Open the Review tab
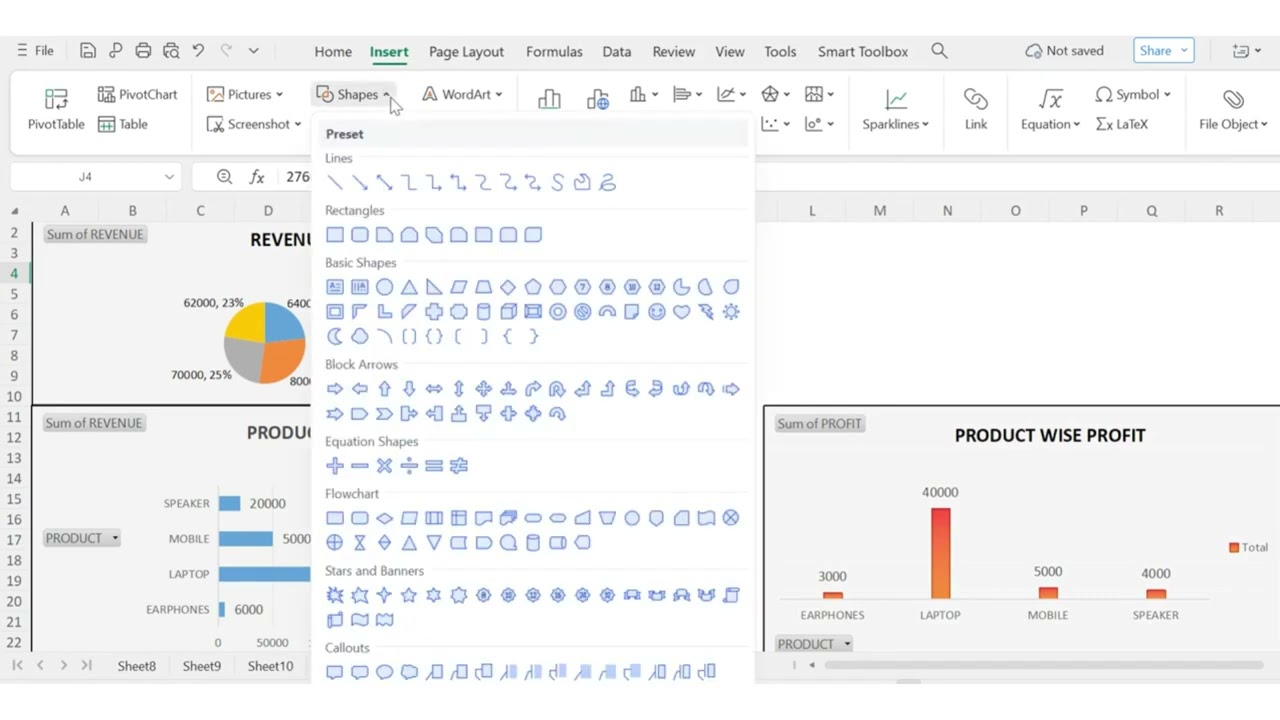The width and height of the screenshot is (1280, 720). [674, 51]
